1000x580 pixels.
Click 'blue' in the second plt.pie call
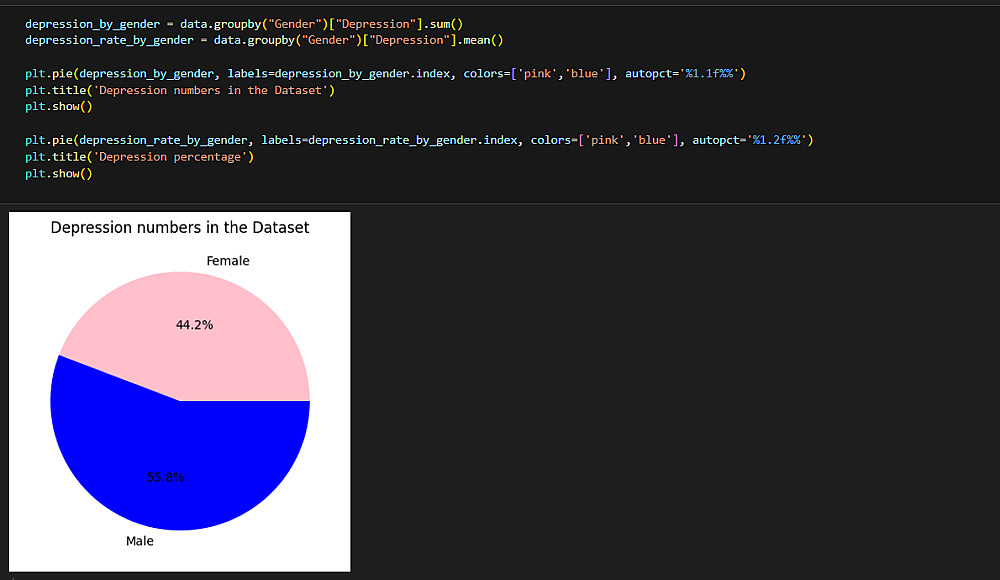tap(651, 140)
